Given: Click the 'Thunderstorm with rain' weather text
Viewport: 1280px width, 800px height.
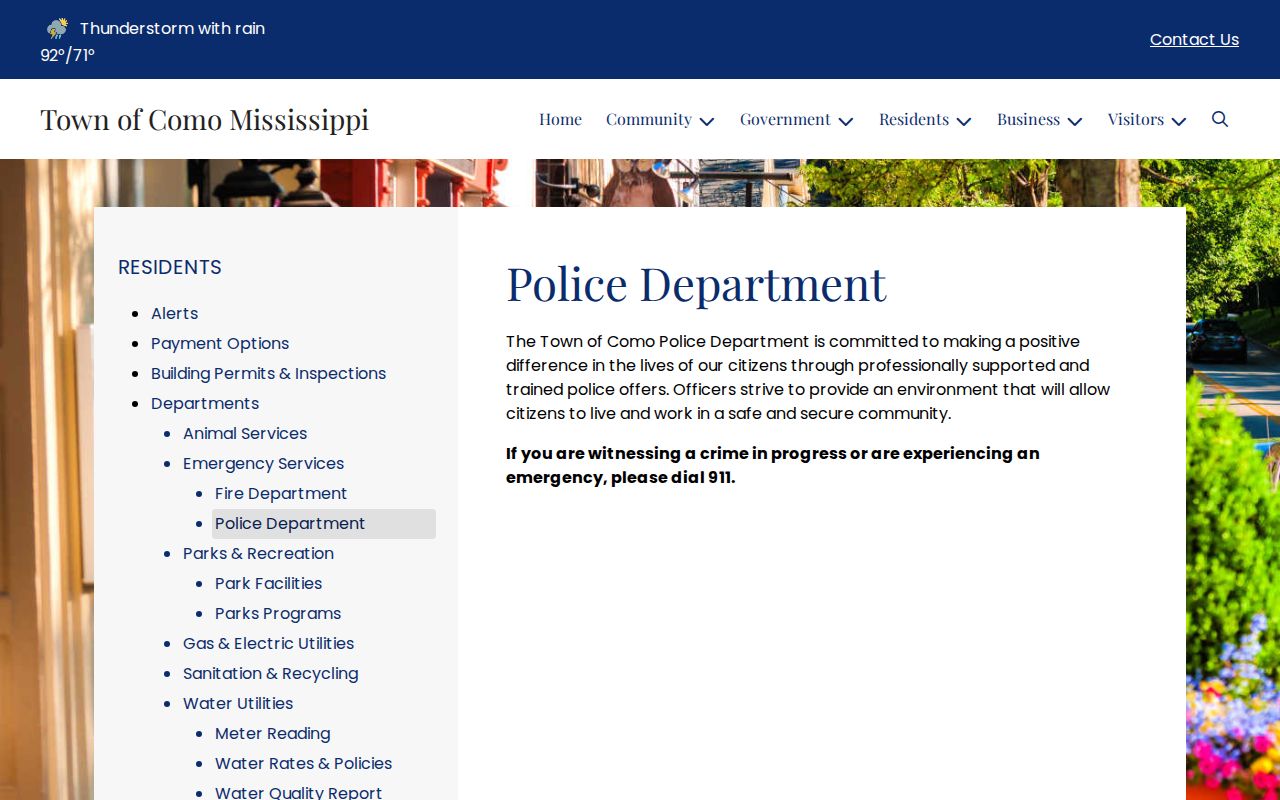Looking at the screenshot, I should [172, 28].
